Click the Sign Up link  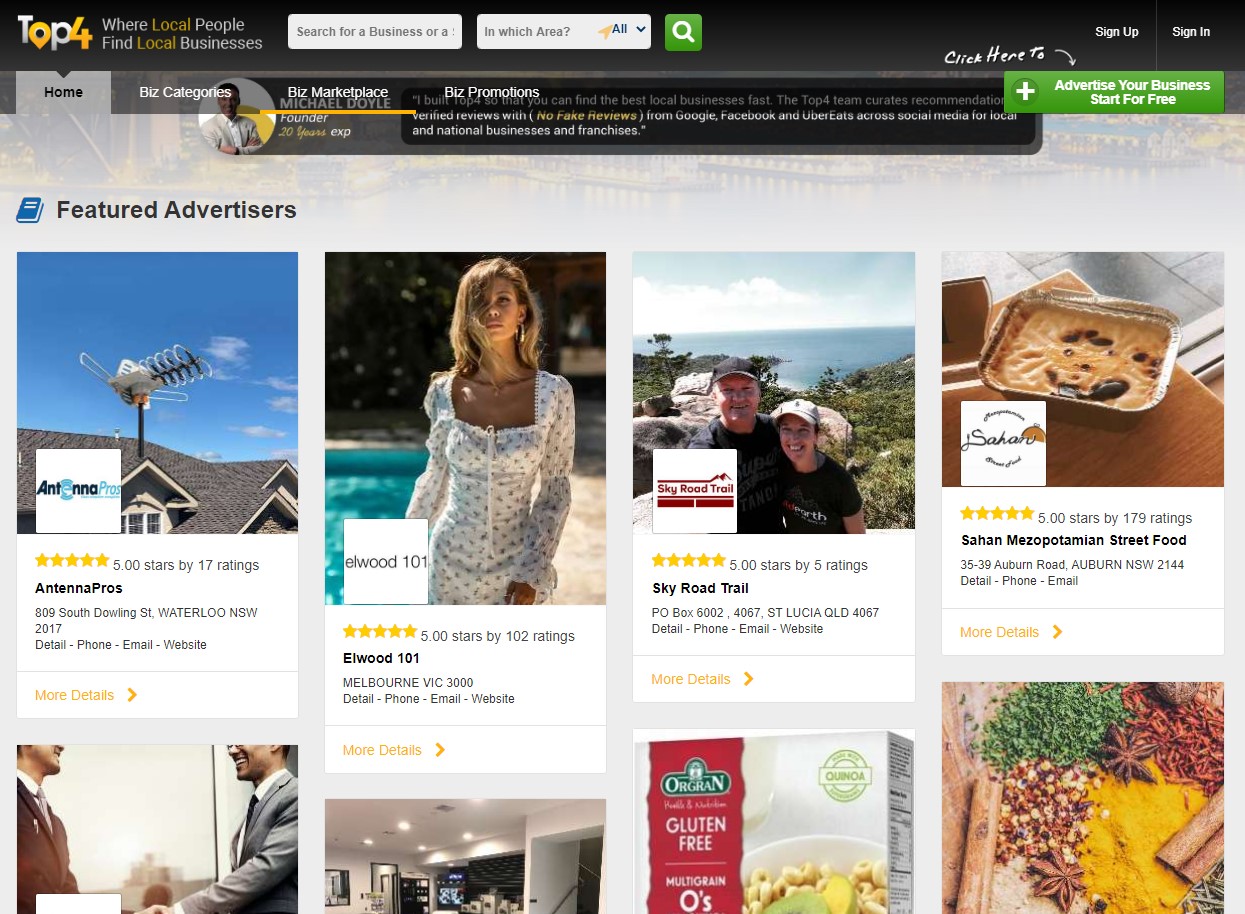click(x=1116, y=32)
